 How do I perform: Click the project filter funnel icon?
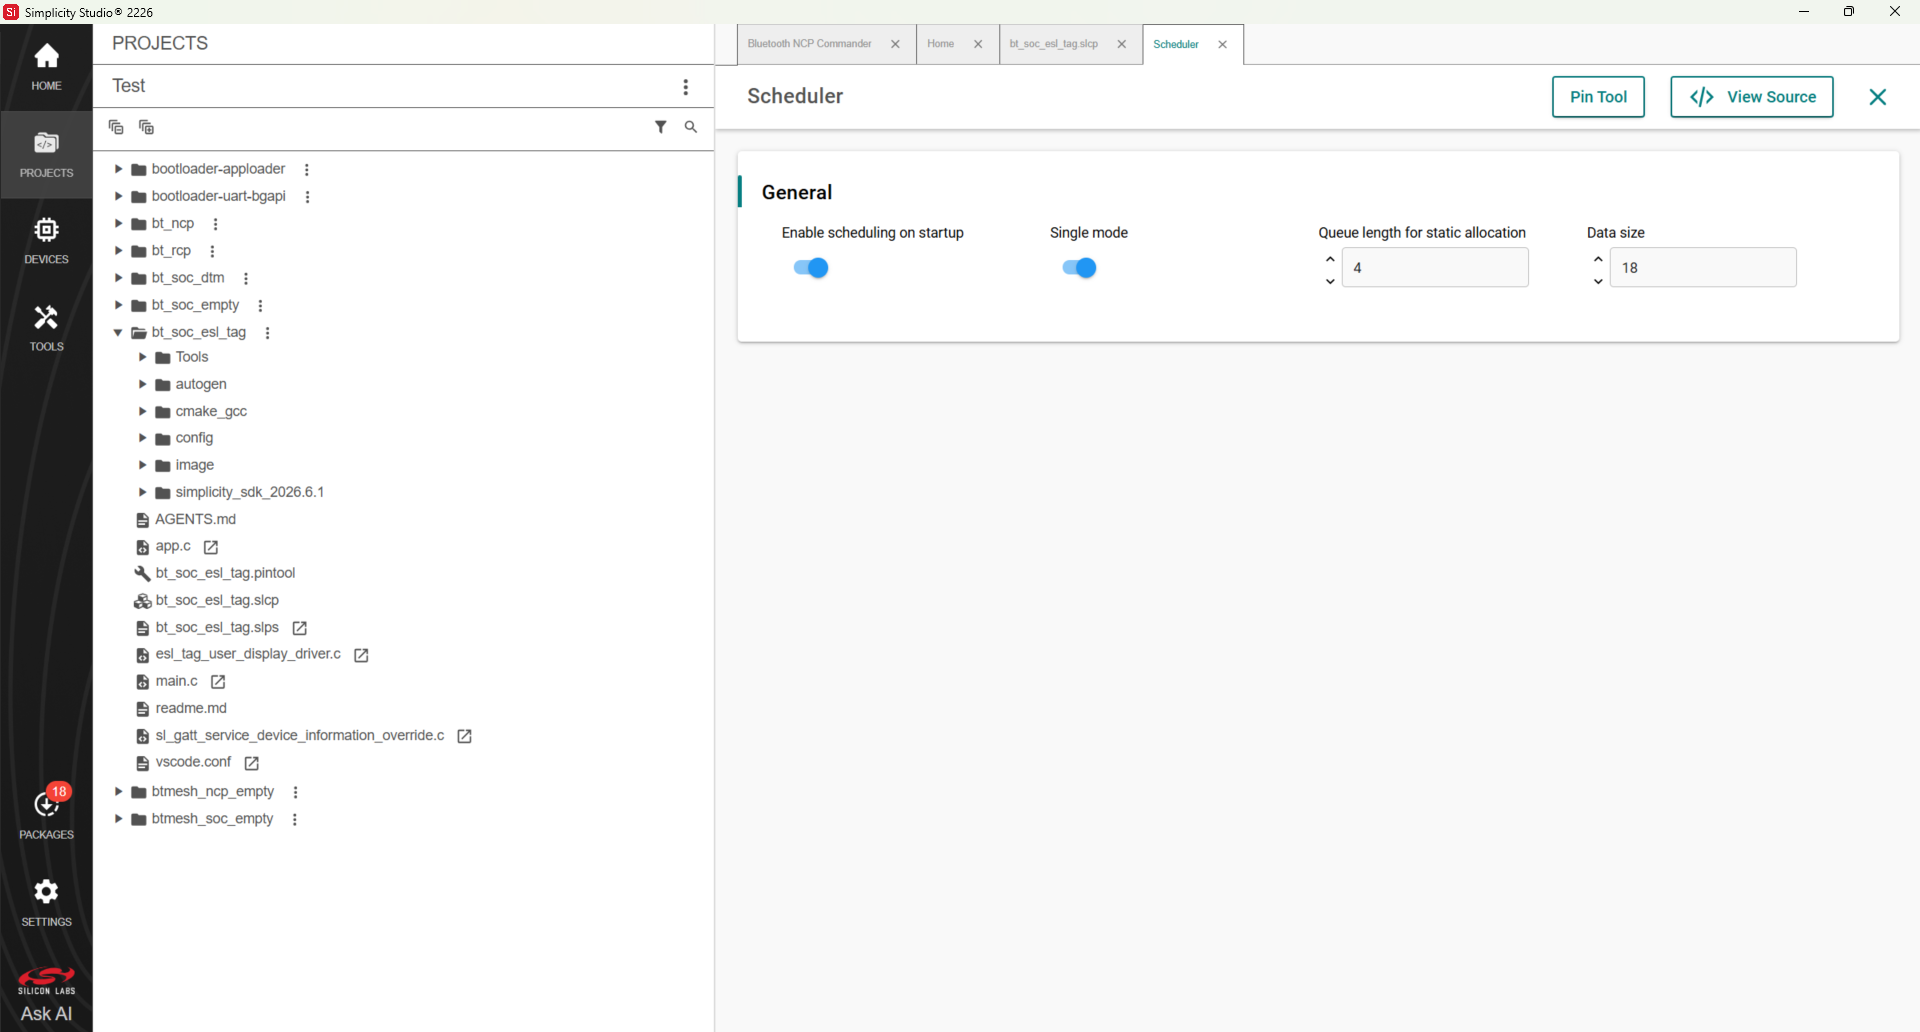point(661,127)
